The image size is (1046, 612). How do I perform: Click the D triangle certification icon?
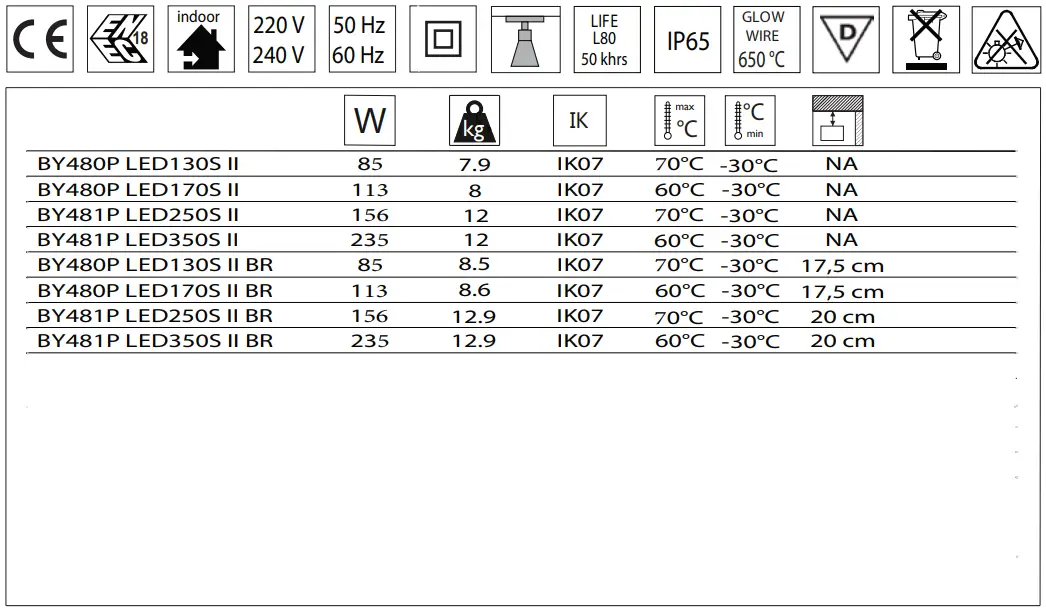pos(847,39)
